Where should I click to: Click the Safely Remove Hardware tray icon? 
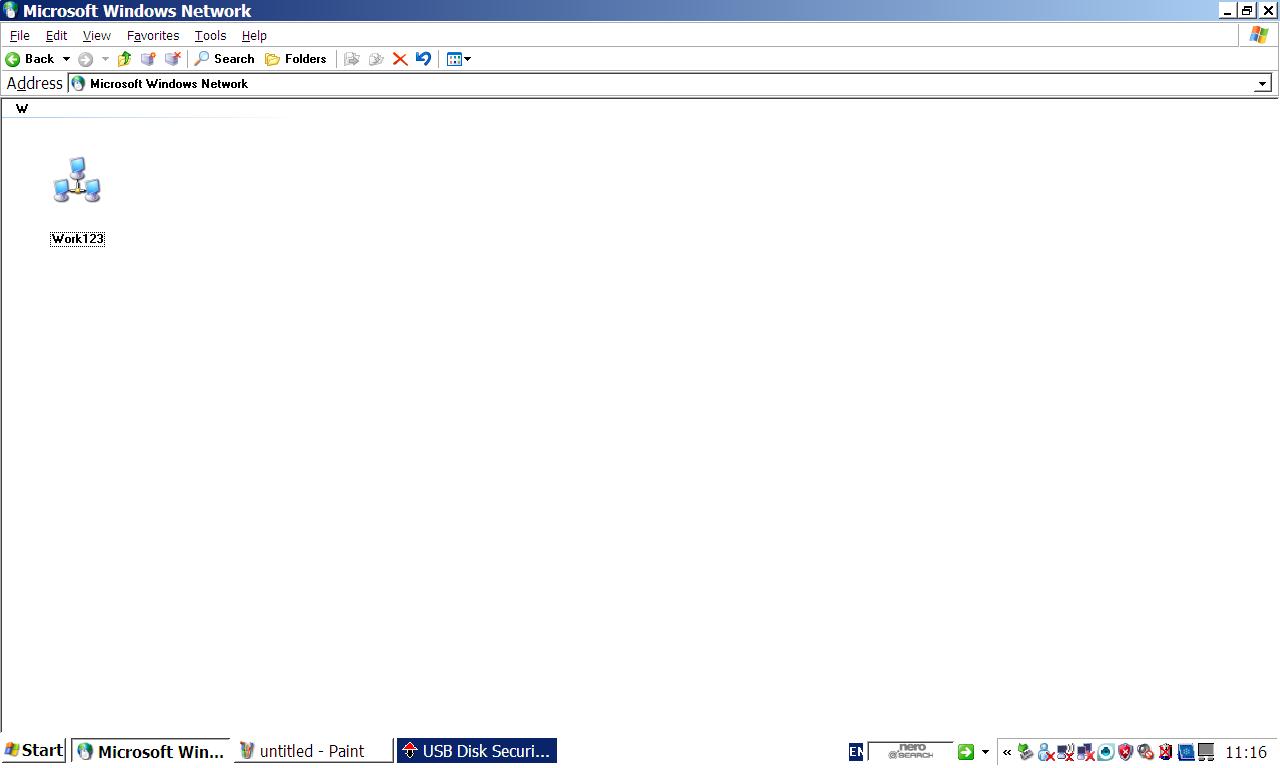pos(1025,752)
